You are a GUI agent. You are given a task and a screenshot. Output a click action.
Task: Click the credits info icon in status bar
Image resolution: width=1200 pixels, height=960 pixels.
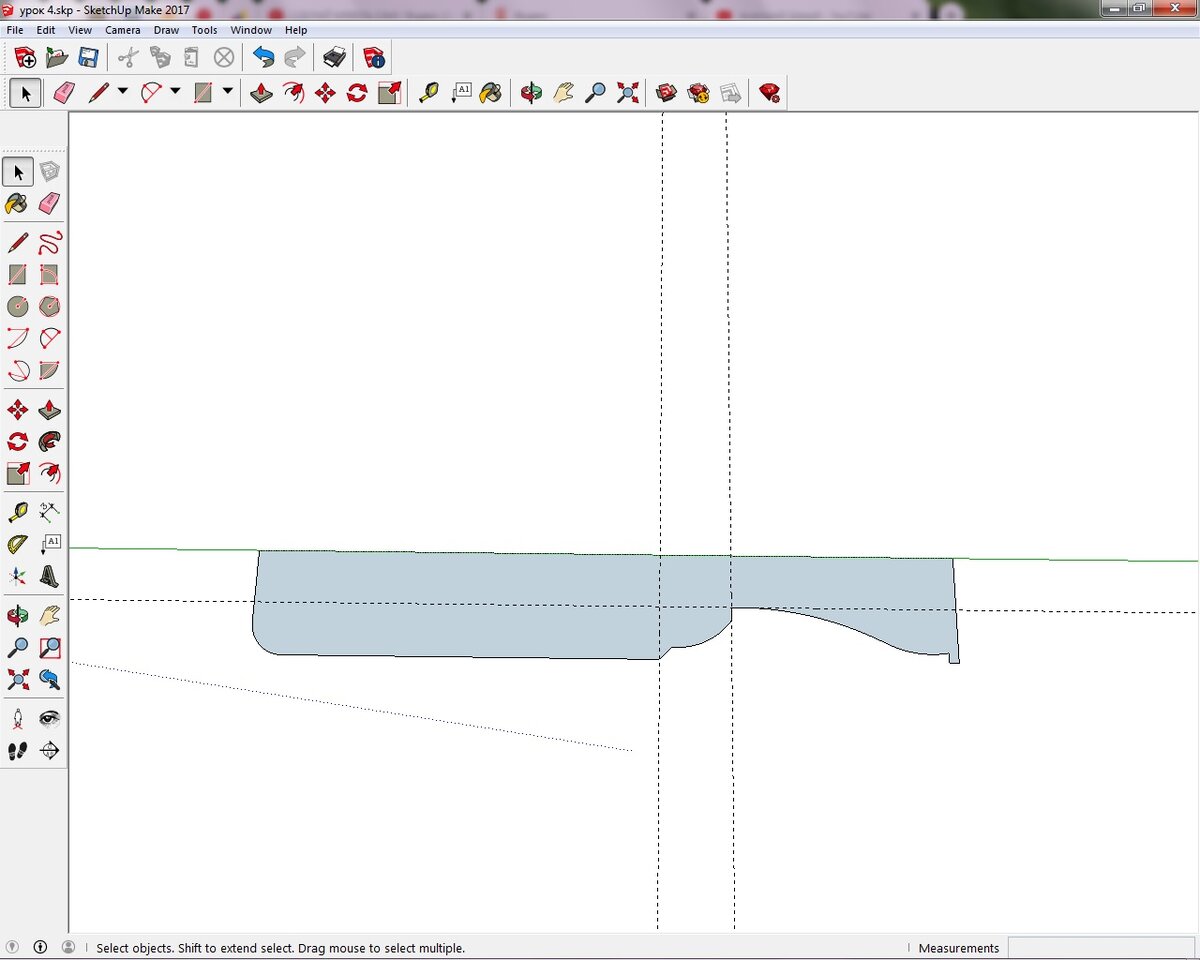(x=40, y=947)
